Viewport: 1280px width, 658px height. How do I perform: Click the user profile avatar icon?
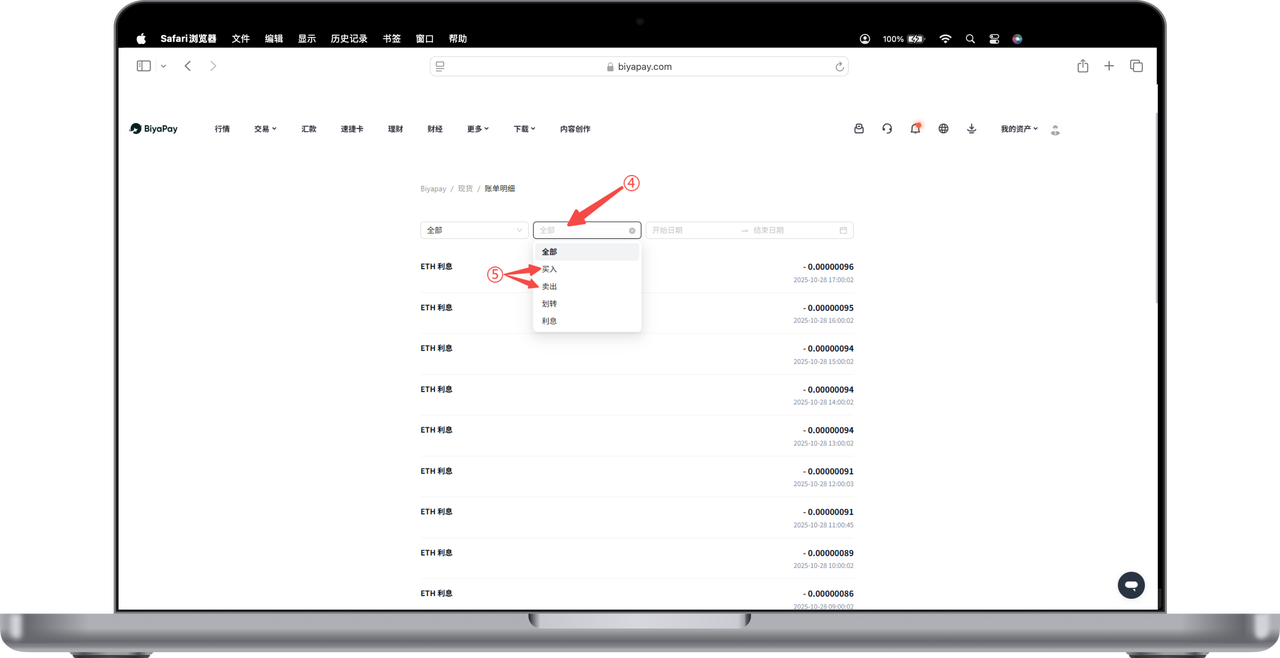(x=1055, y=130)
